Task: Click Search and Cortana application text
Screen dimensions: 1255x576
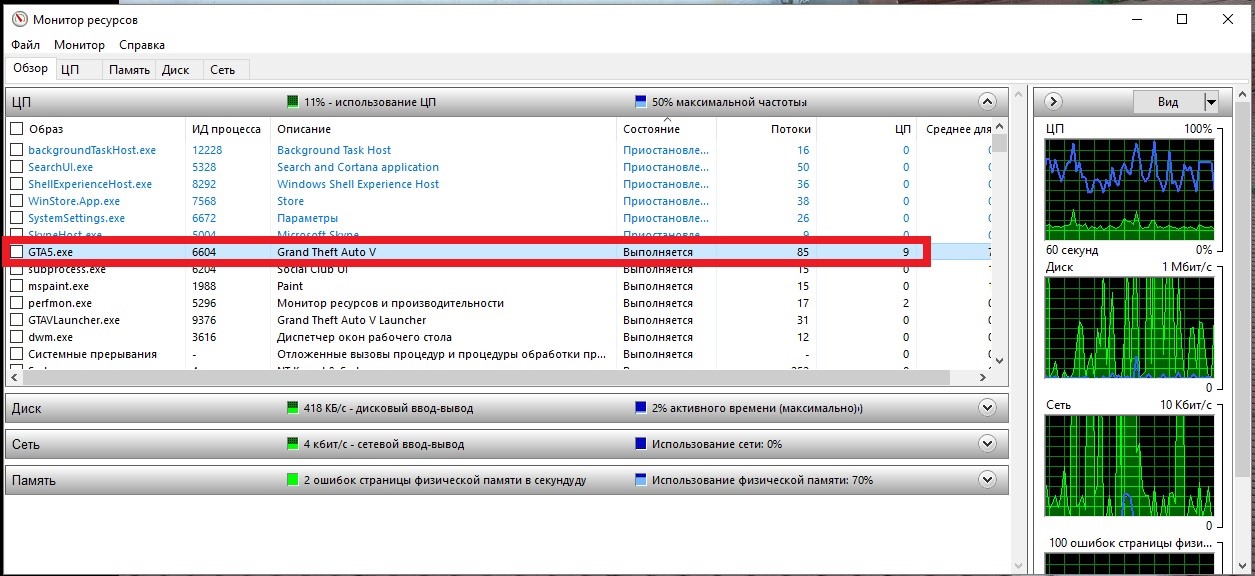Action: pos(358,167)
